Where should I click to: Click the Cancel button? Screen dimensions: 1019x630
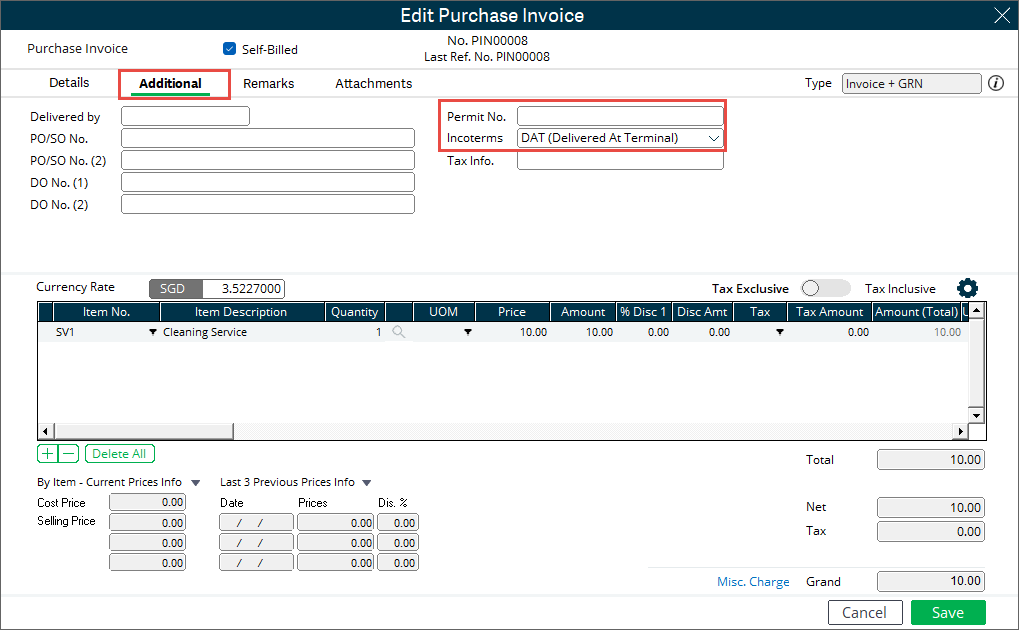[x=865, y=612]
